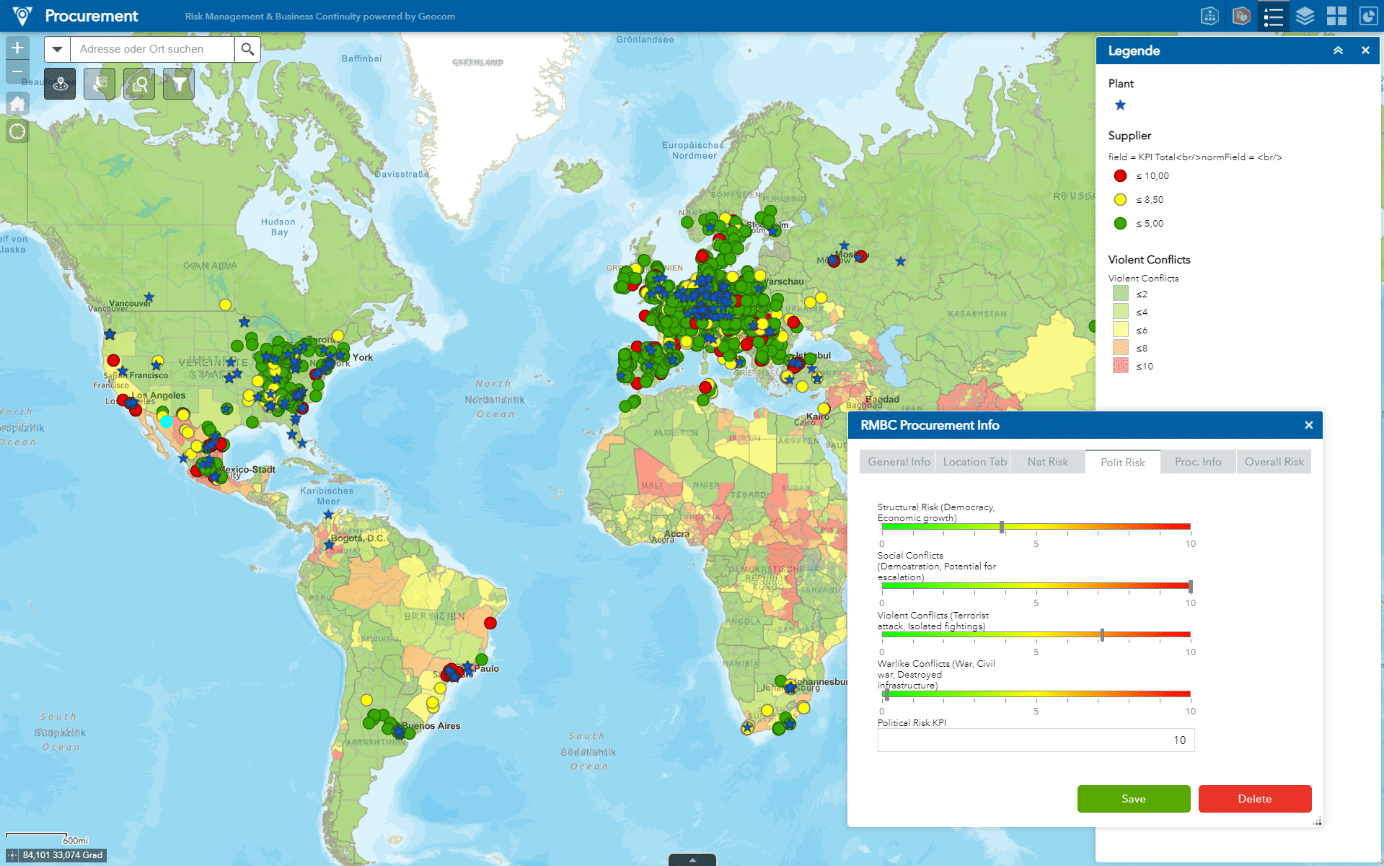This screenshot has height=866, width=1384.
Task: Find my location with the crosshair button
Action: 17,131
